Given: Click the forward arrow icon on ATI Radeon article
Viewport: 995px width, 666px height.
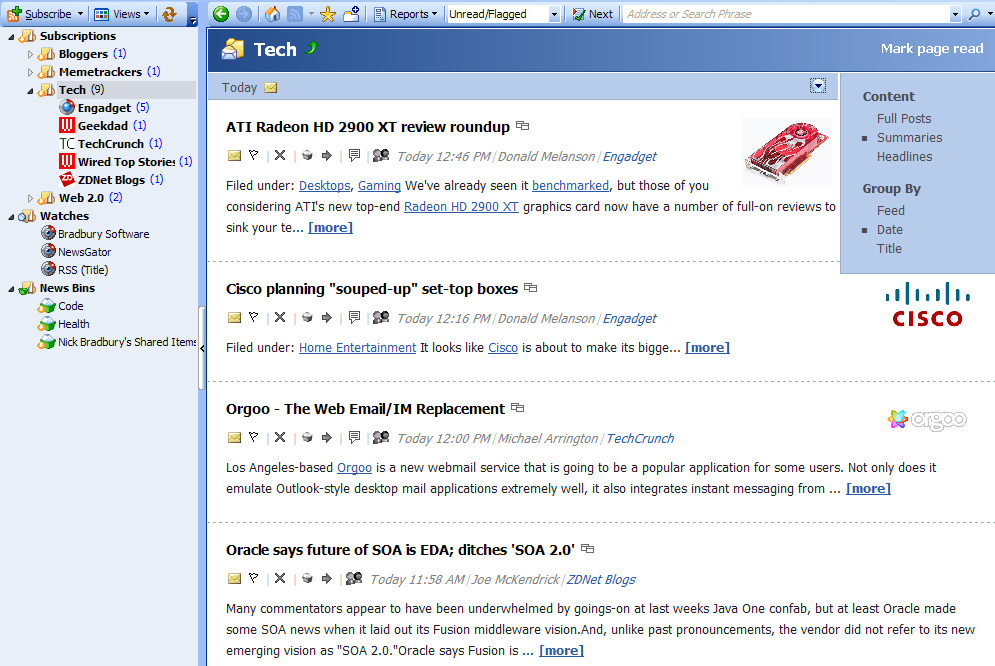Looking at the screenshot, I should [327, 155].
